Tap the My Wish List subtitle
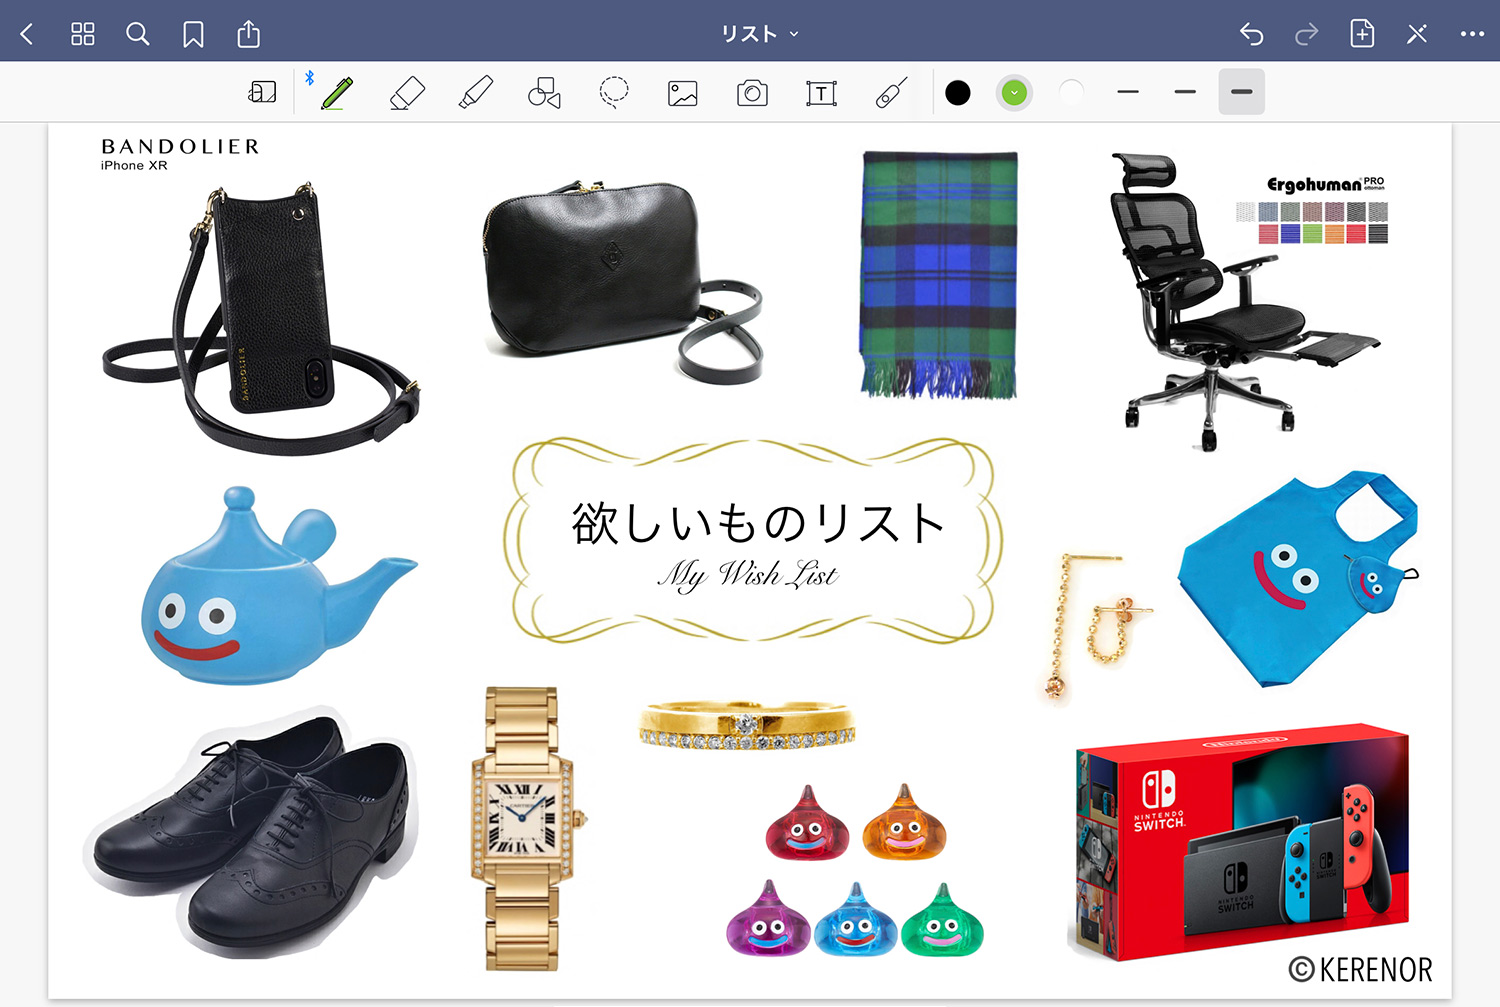This screenshot has height=1007, width=1500. [748, 575]
